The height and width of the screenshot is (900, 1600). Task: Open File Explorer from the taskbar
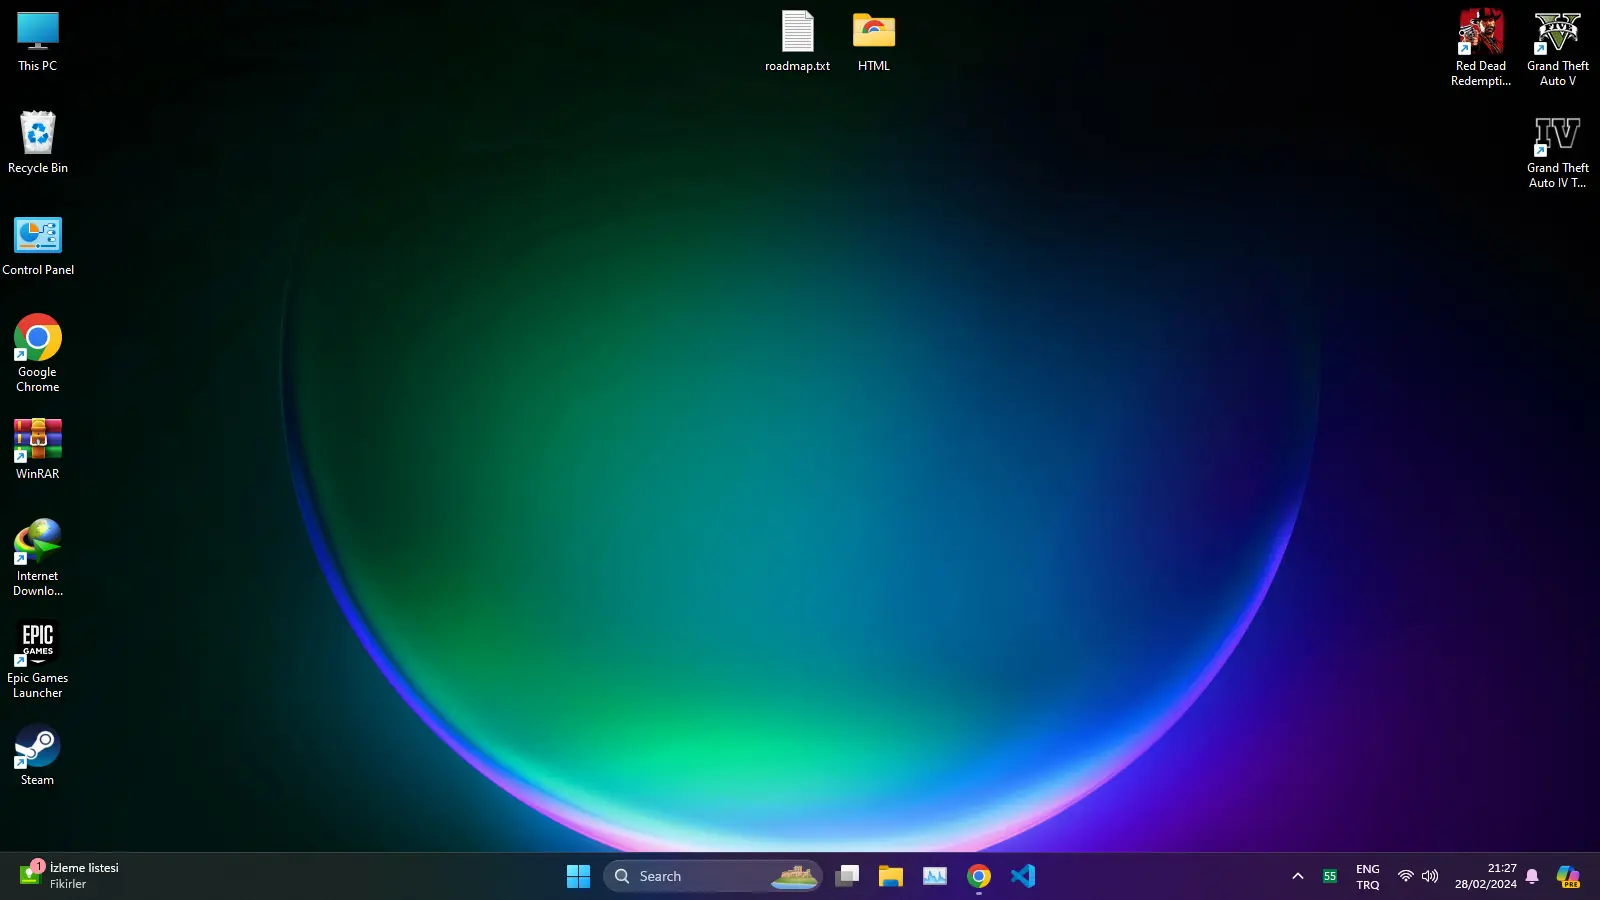pyautogui.click(x=891, y=877)
